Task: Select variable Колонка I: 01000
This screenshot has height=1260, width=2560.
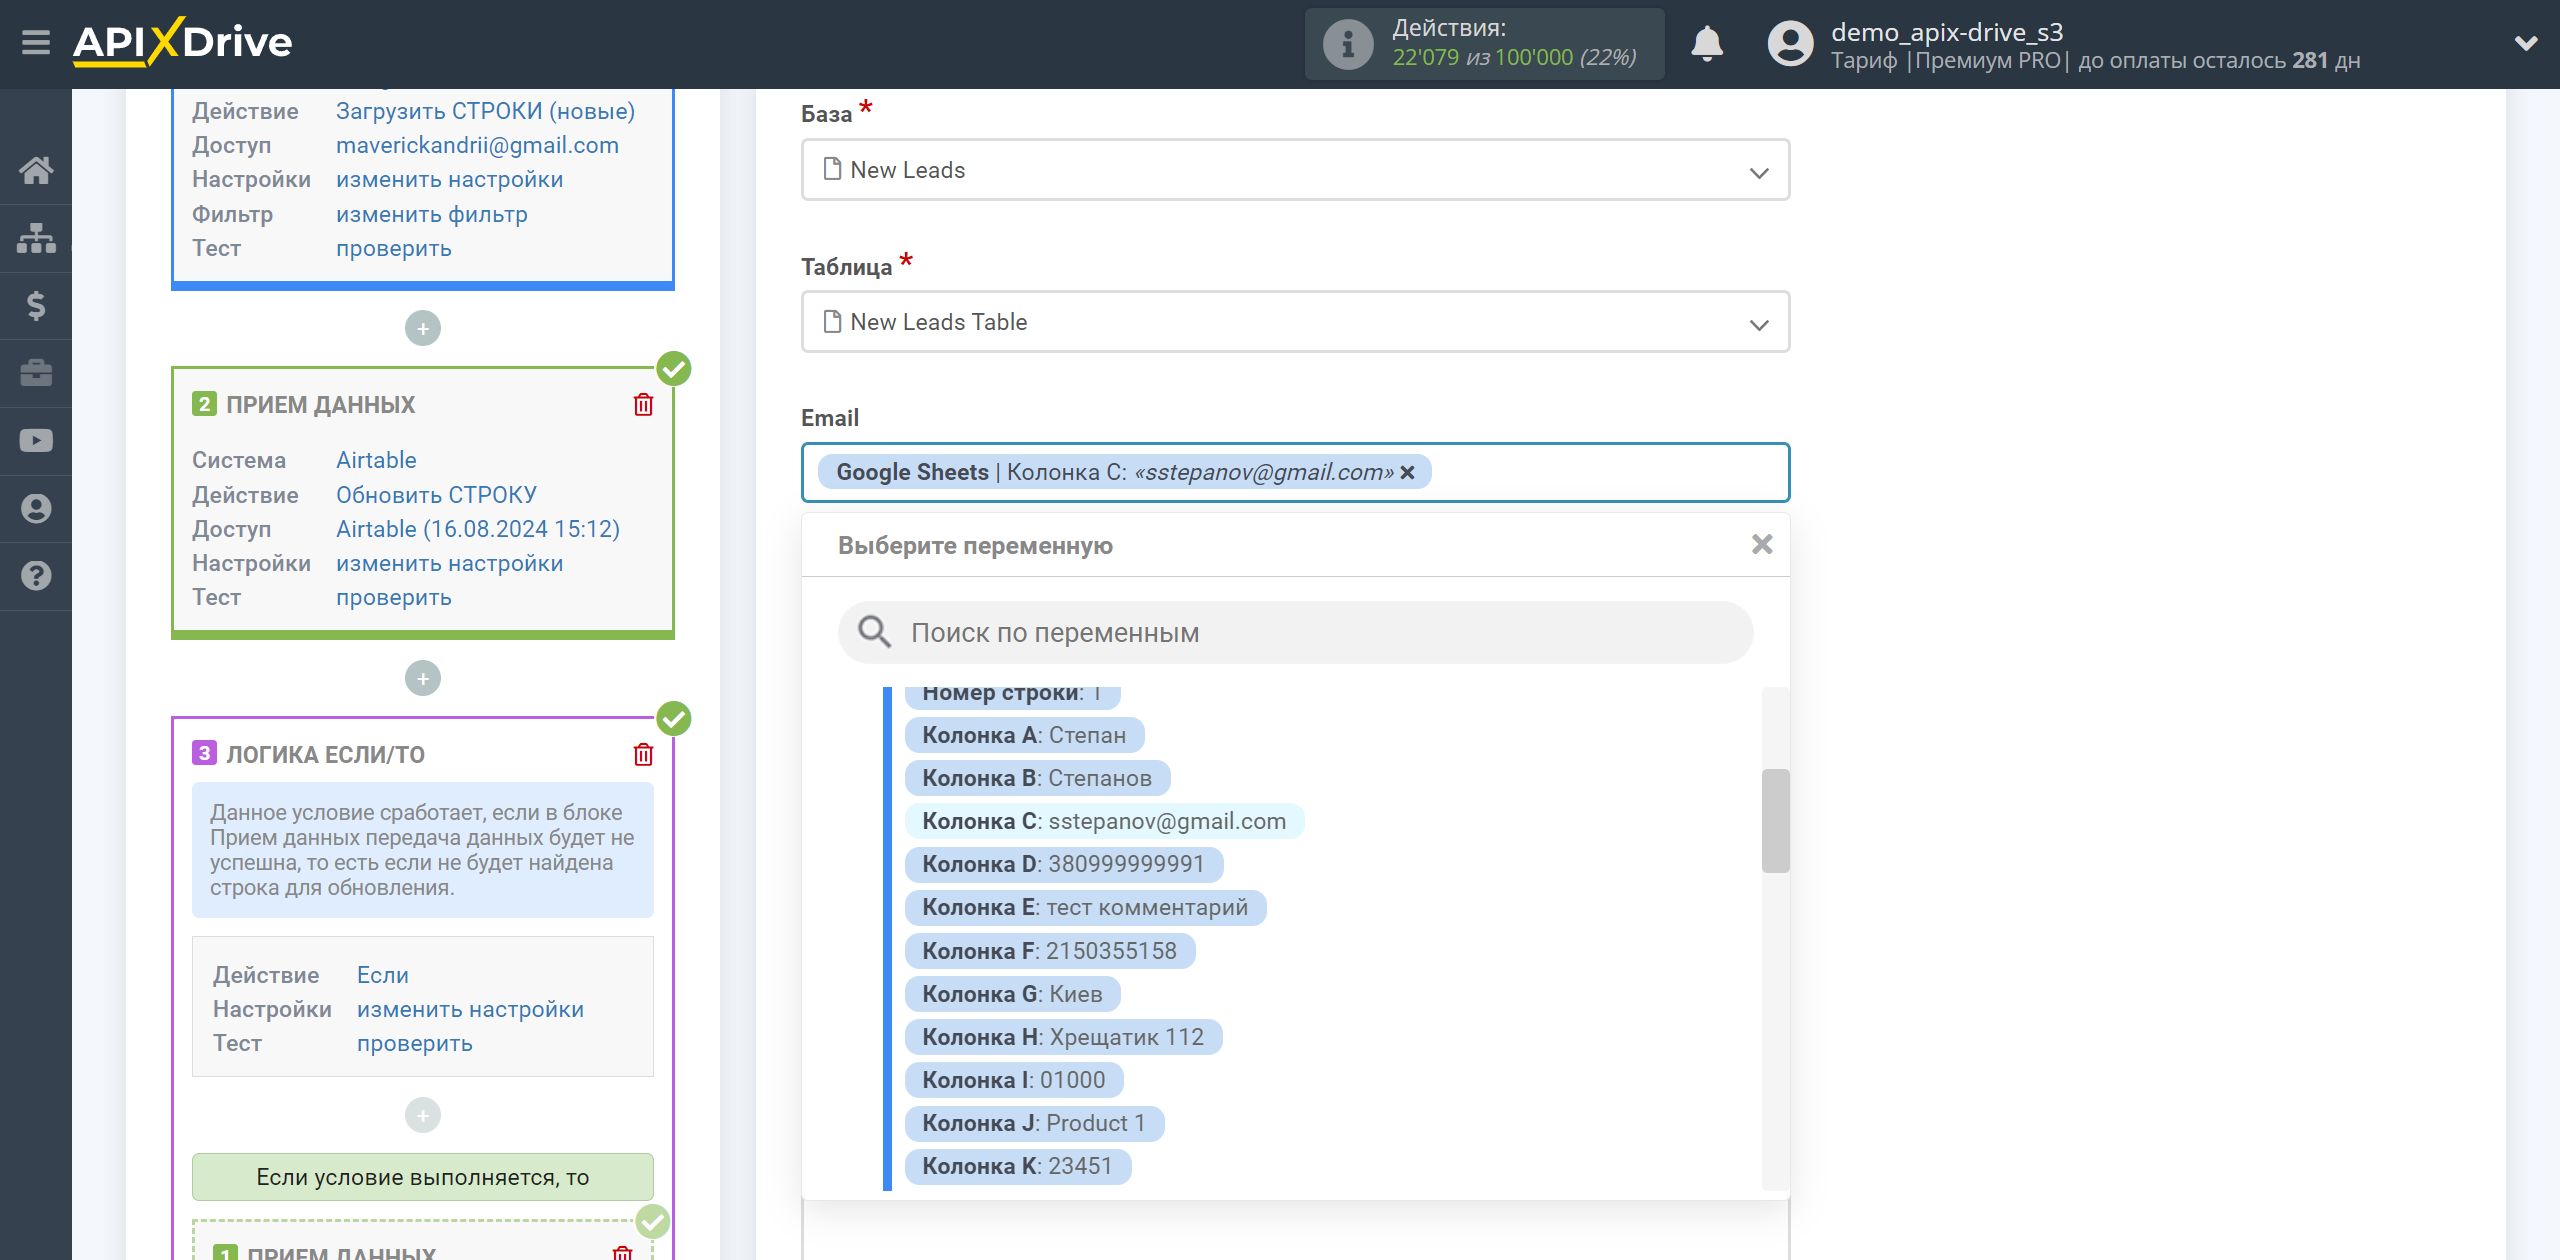Action: [1014, 1080]
